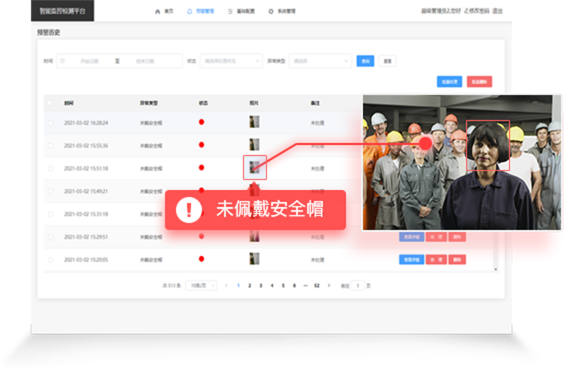Click the 退出 logout link

(x=497, y=11)
